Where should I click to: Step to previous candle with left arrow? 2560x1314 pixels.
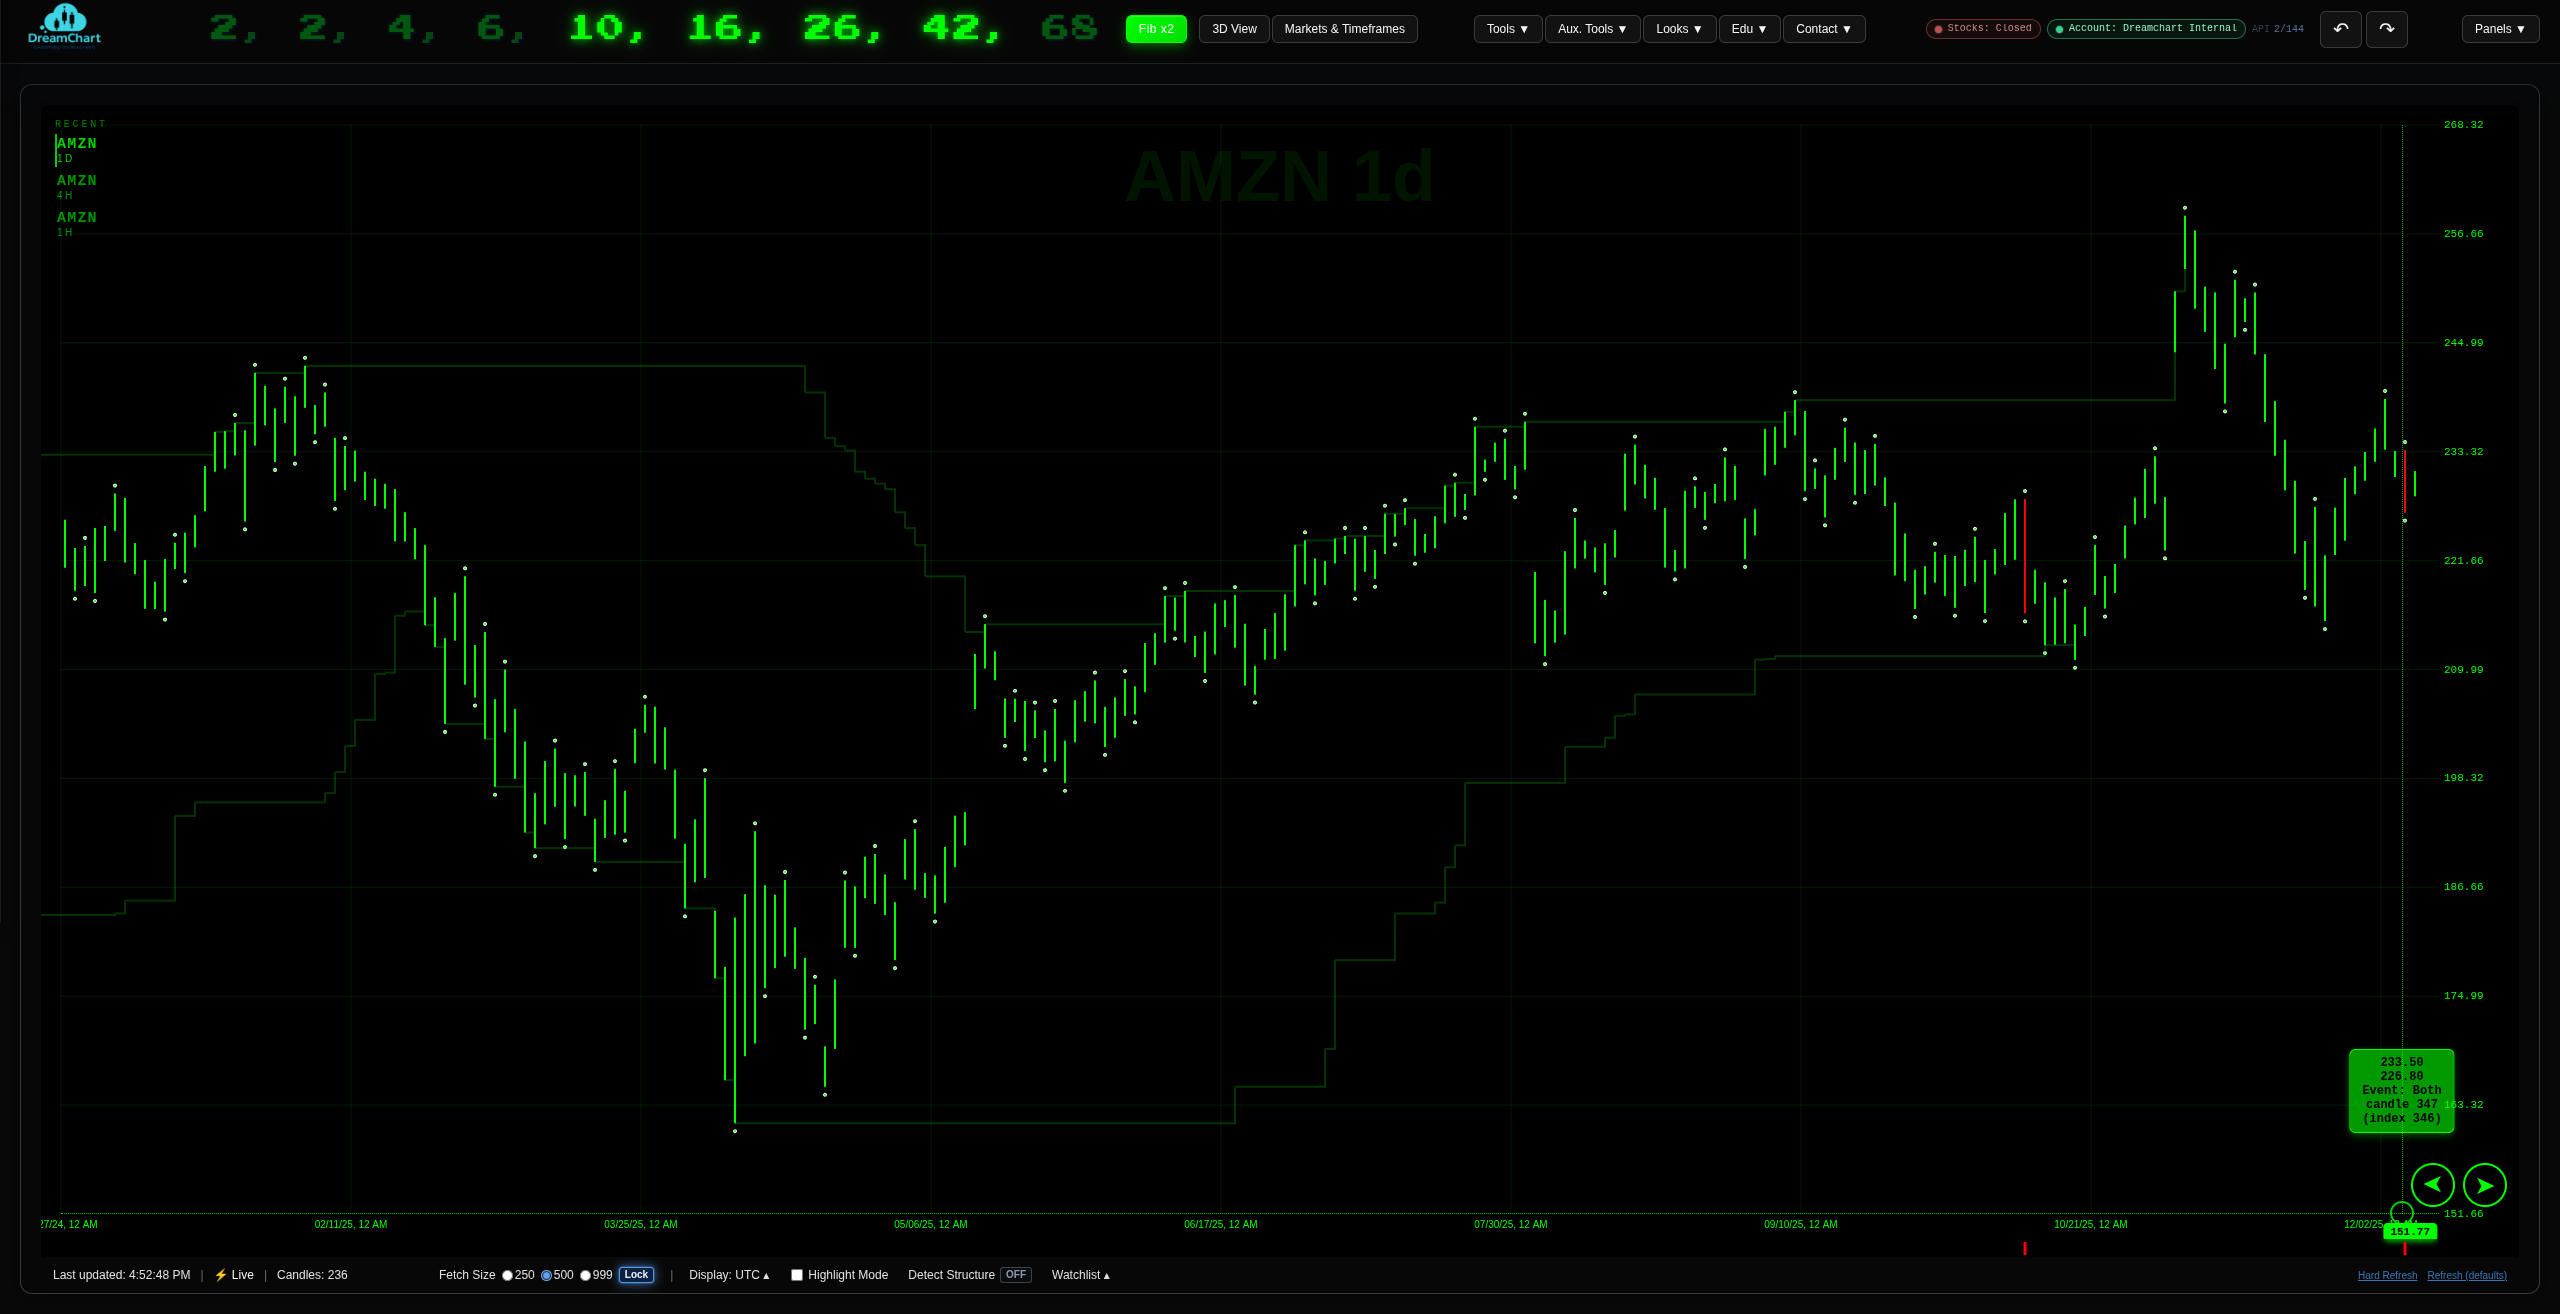pos(2432,1185)
